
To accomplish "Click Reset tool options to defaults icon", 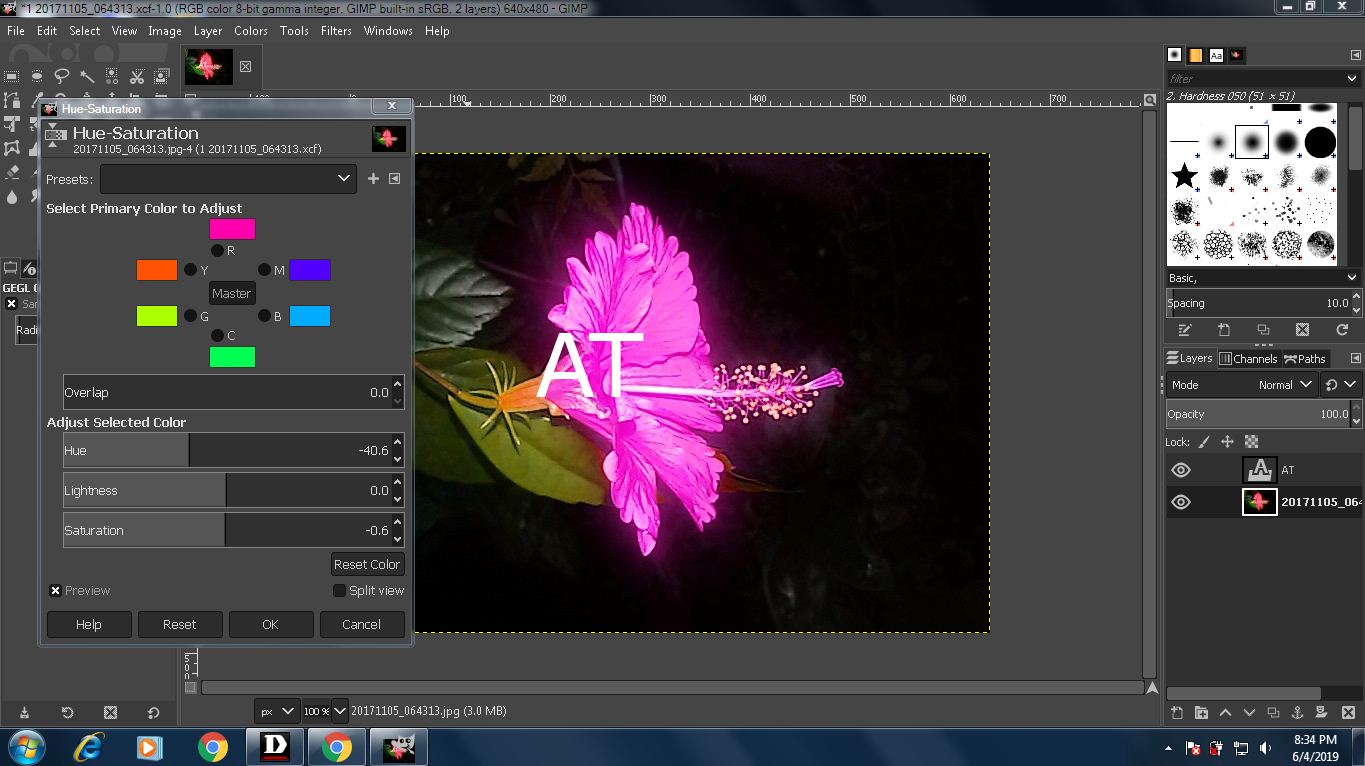I will pos(153,713).
